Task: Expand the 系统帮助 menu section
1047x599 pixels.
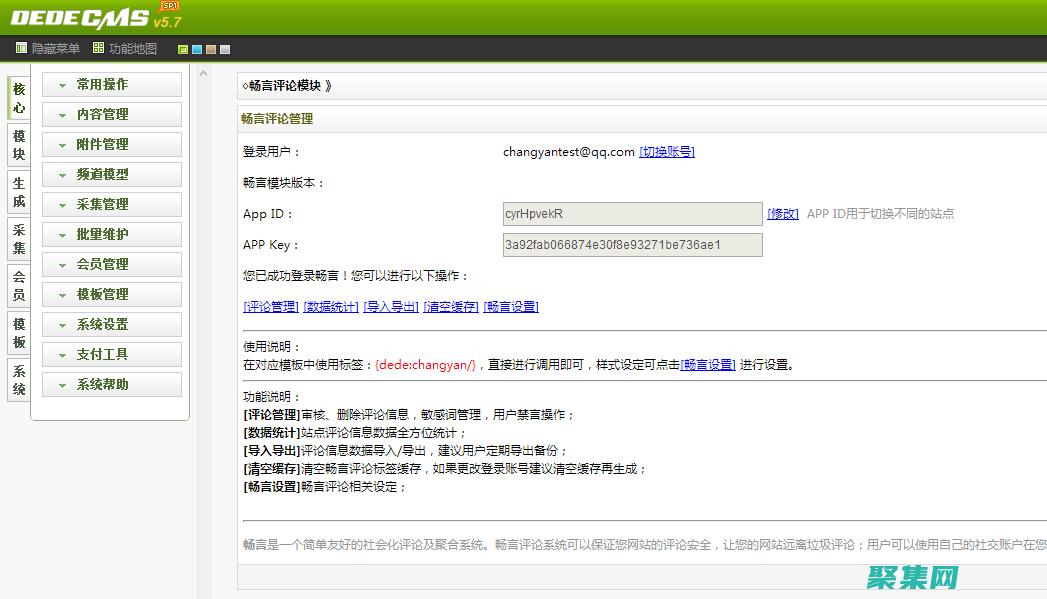Action: 111,384
